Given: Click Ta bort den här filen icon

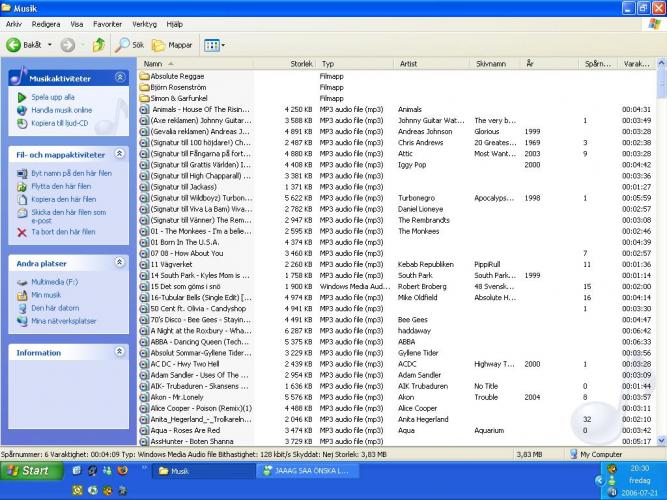Looking at the screenshot, I should 22,231.
